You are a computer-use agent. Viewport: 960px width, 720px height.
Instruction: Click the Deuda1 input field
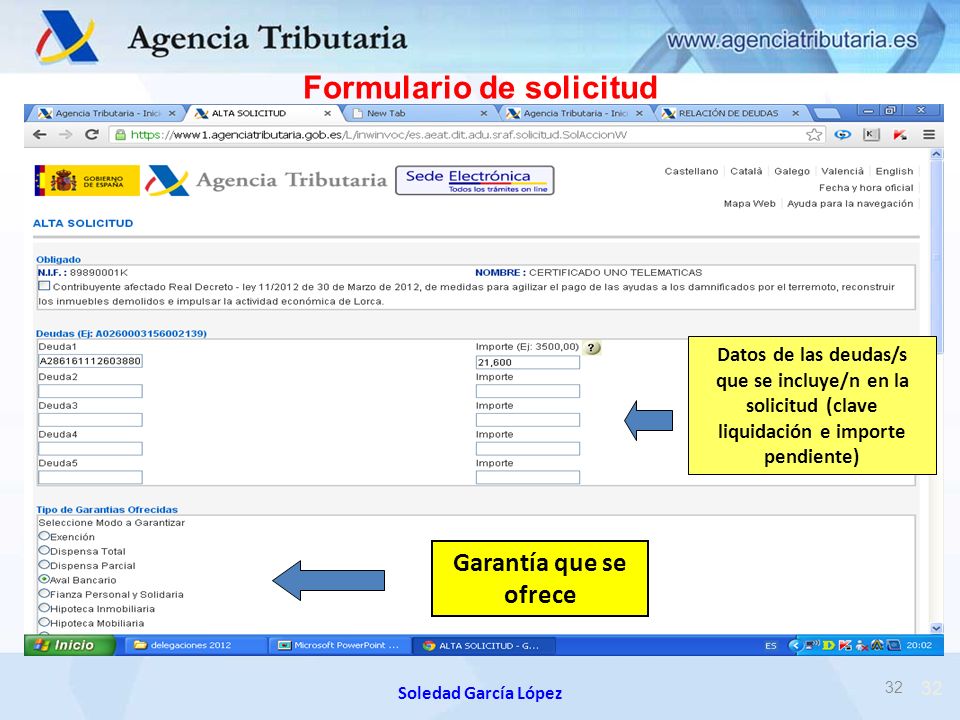point(91,361)
